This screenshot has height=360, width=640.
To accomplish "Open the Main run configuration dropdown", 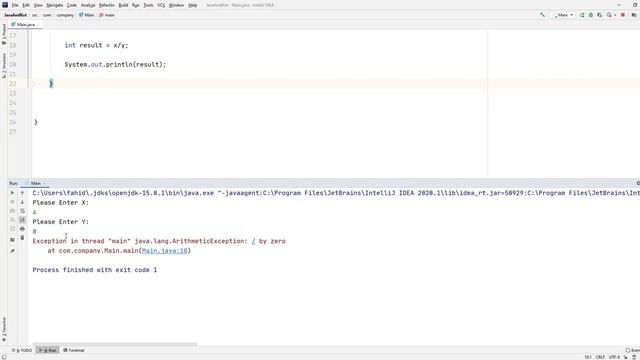I will tap(564, 15).
